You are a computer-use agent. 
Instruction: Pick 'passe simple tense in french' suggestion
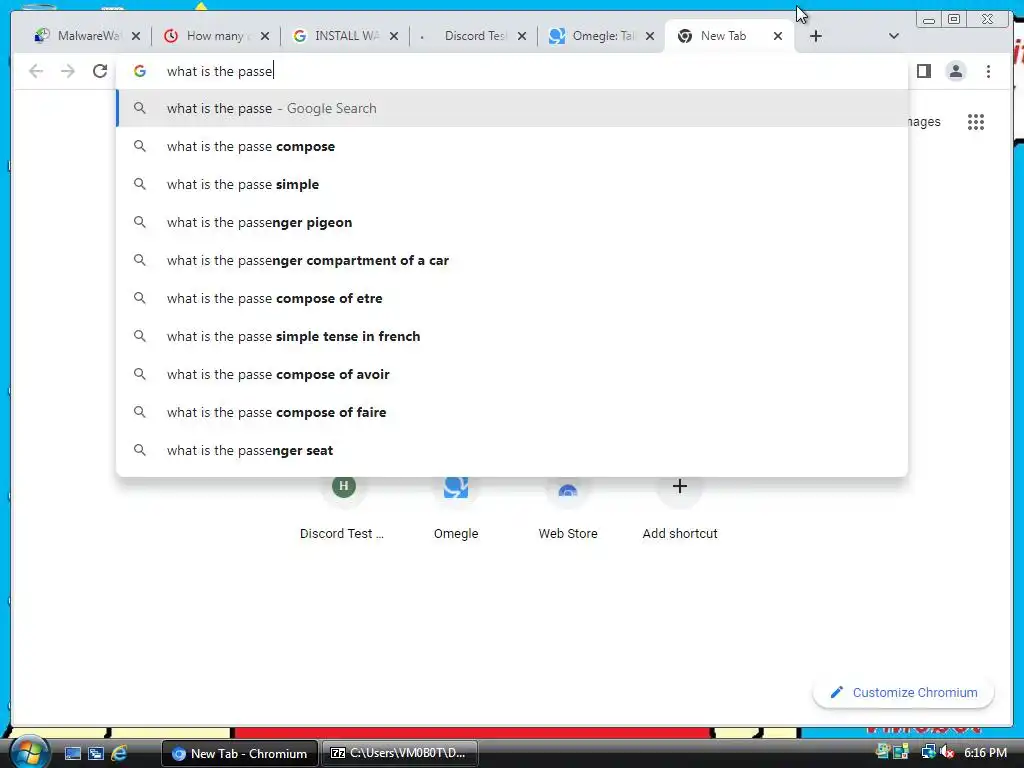click(x=512, y=336)
